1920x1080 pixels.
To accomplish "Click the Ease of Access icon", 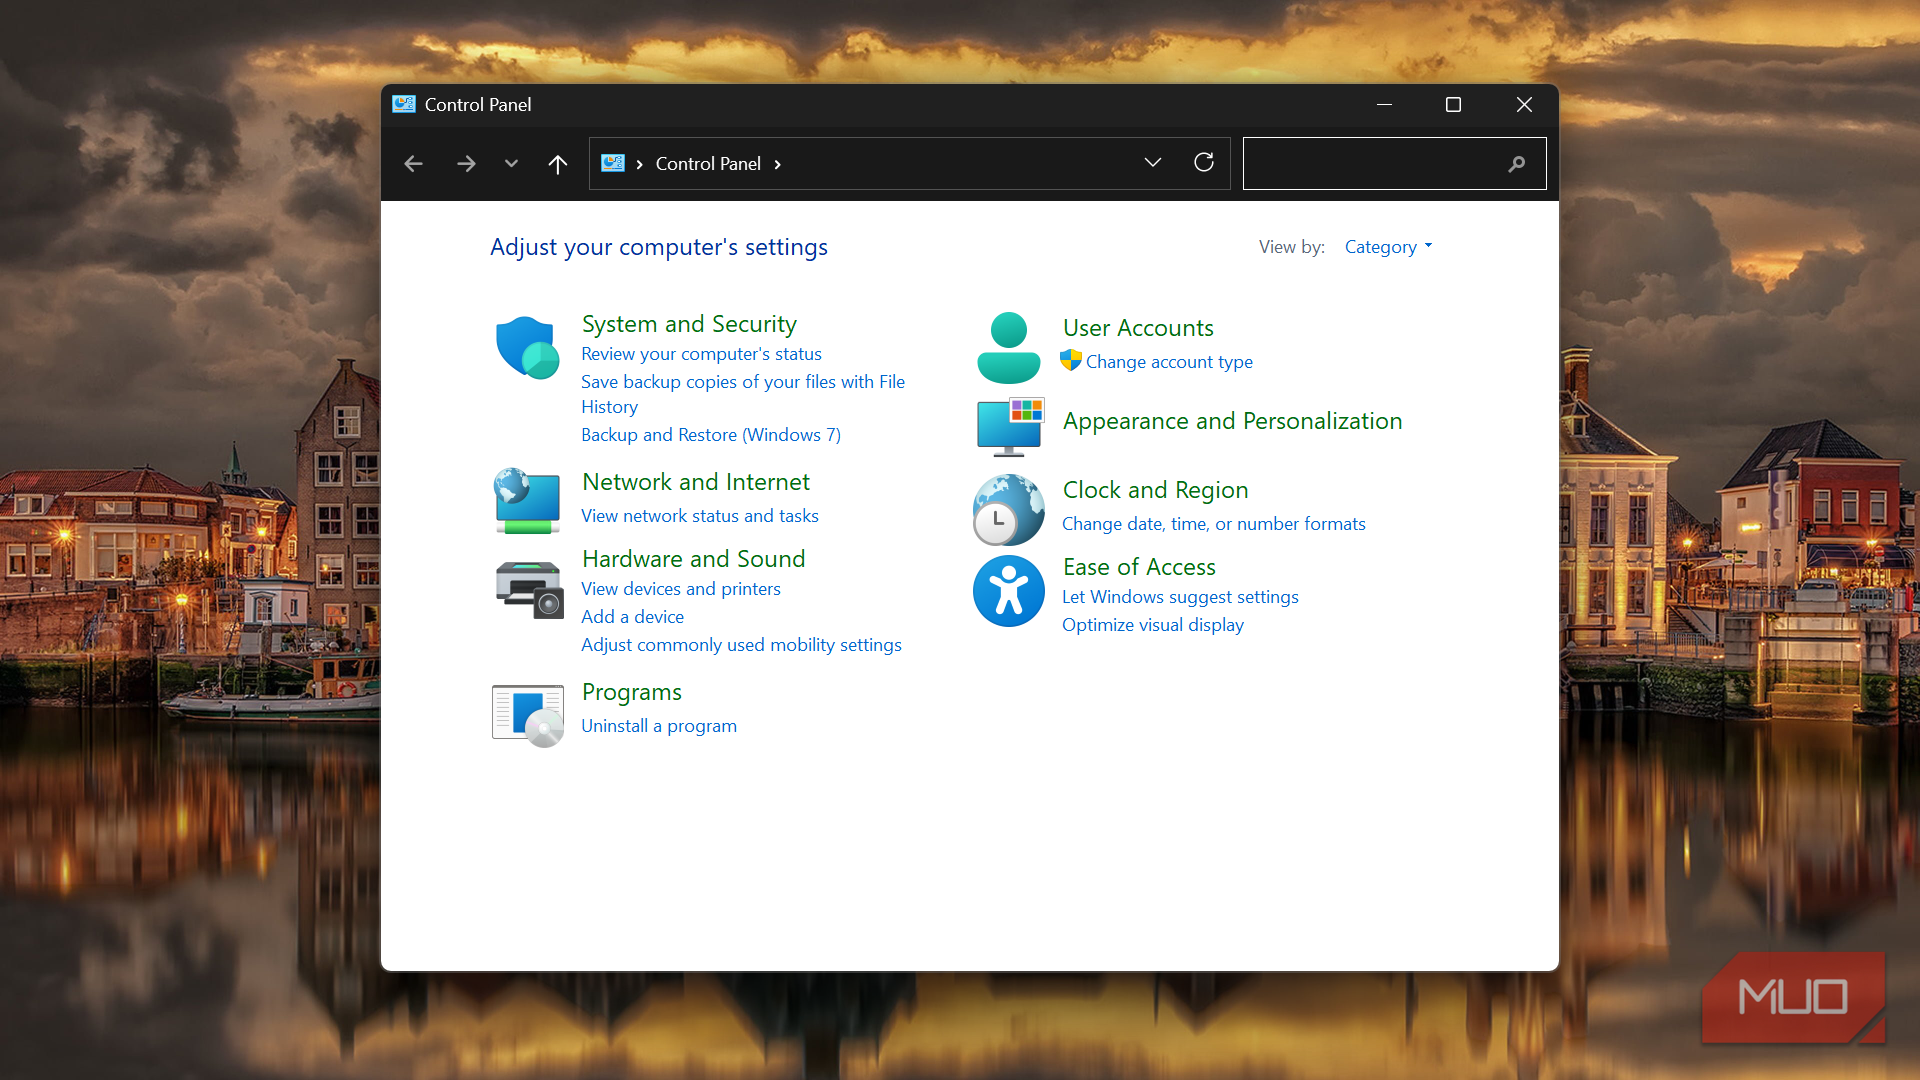I will (x=1008, y=591).
